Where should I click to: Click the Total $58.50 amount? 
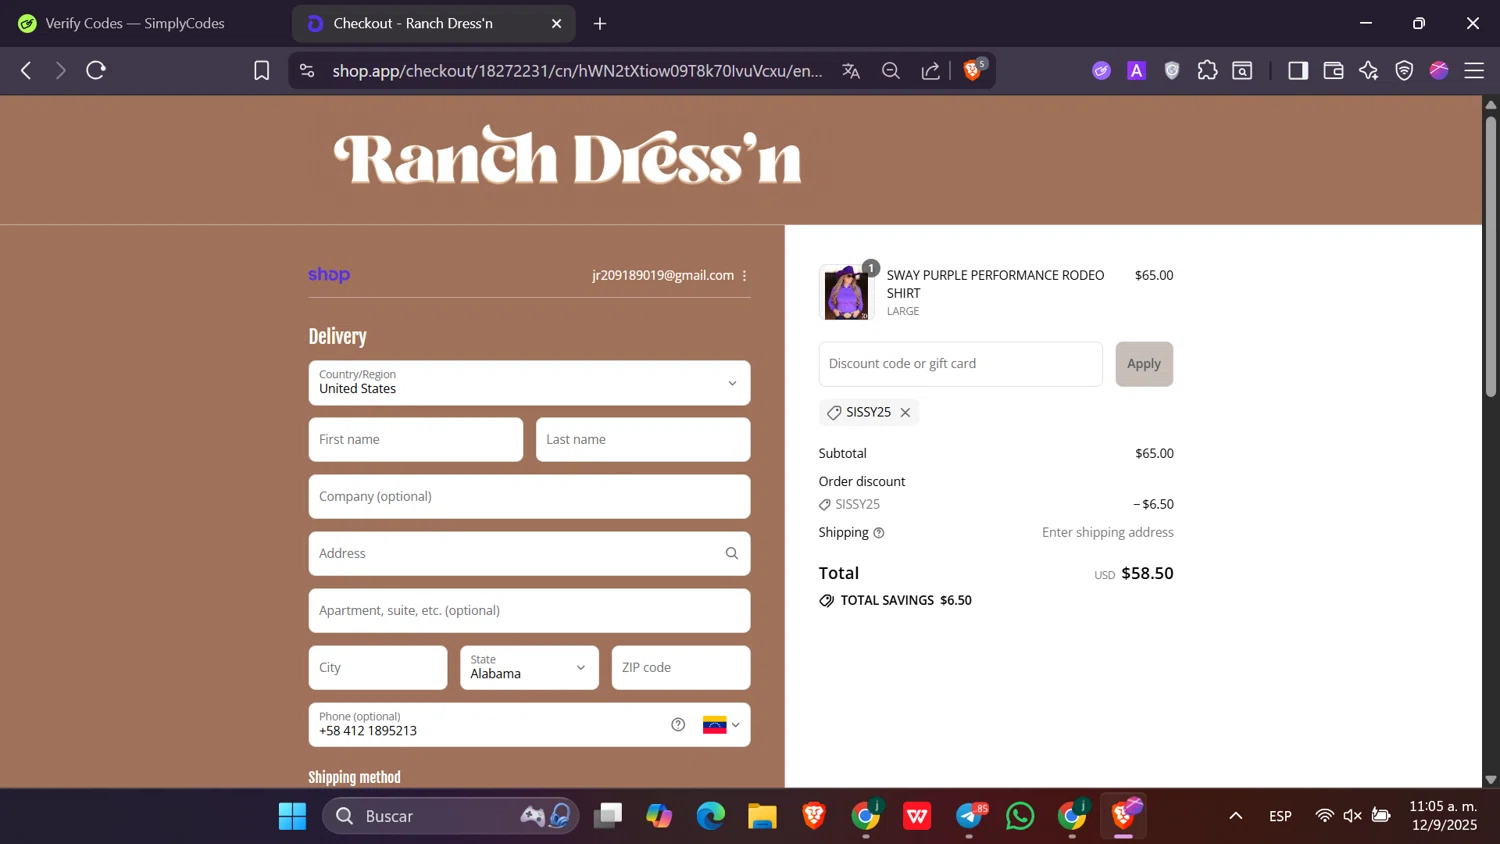1147,574
